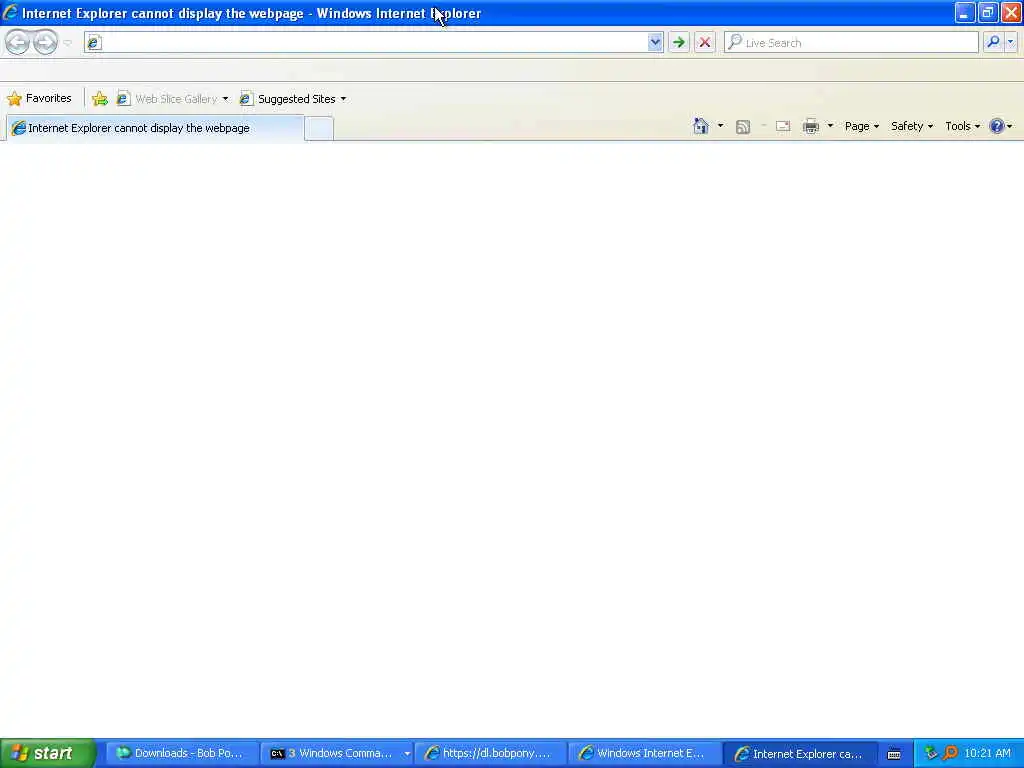Viewport: 1024px width, 768px height.
Task: Open the Web Slice Gallery link
Action: (167, 99)
